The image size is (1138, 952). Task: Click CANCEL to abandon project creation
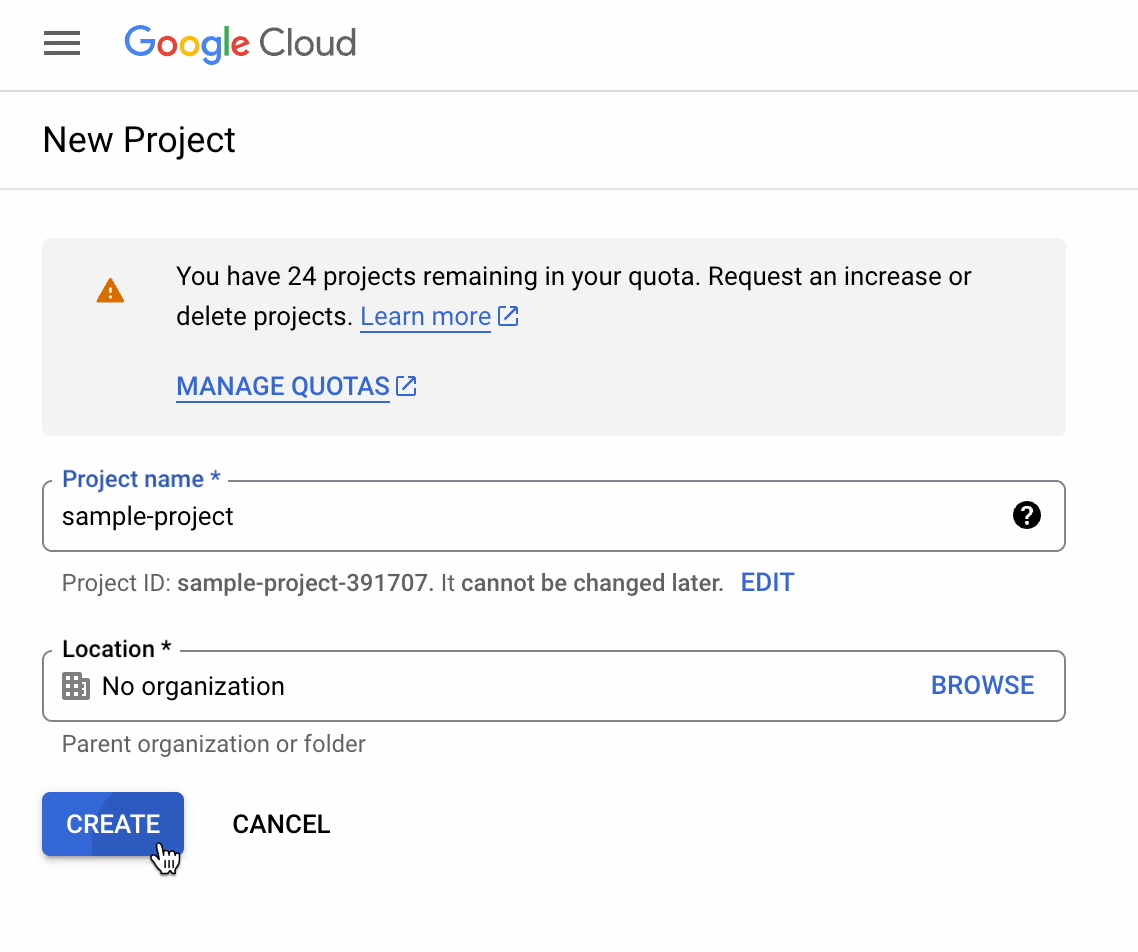[x=281, y=824]
